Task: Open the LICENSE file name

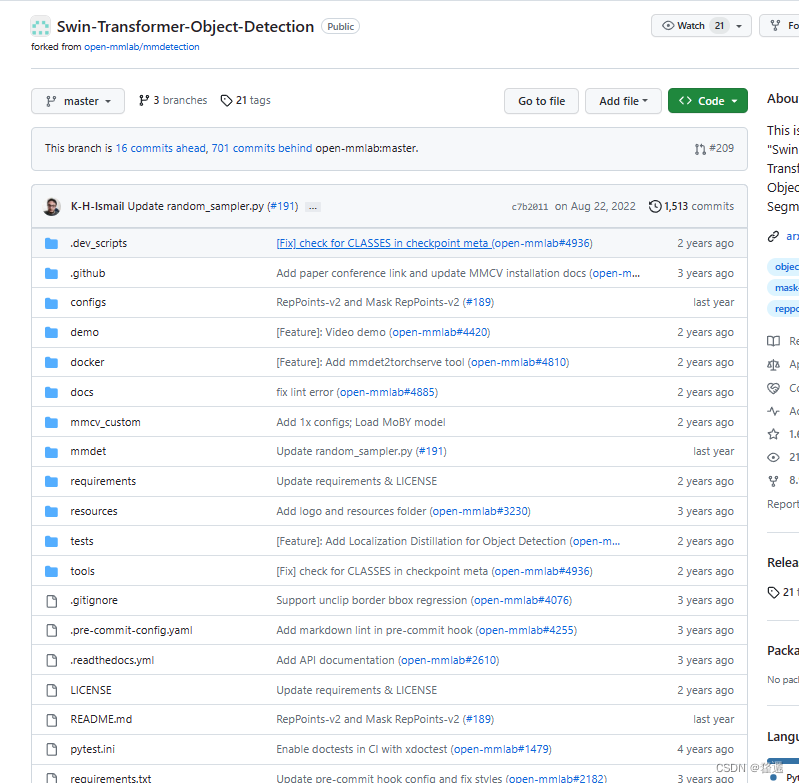Action: coord(91,690)
